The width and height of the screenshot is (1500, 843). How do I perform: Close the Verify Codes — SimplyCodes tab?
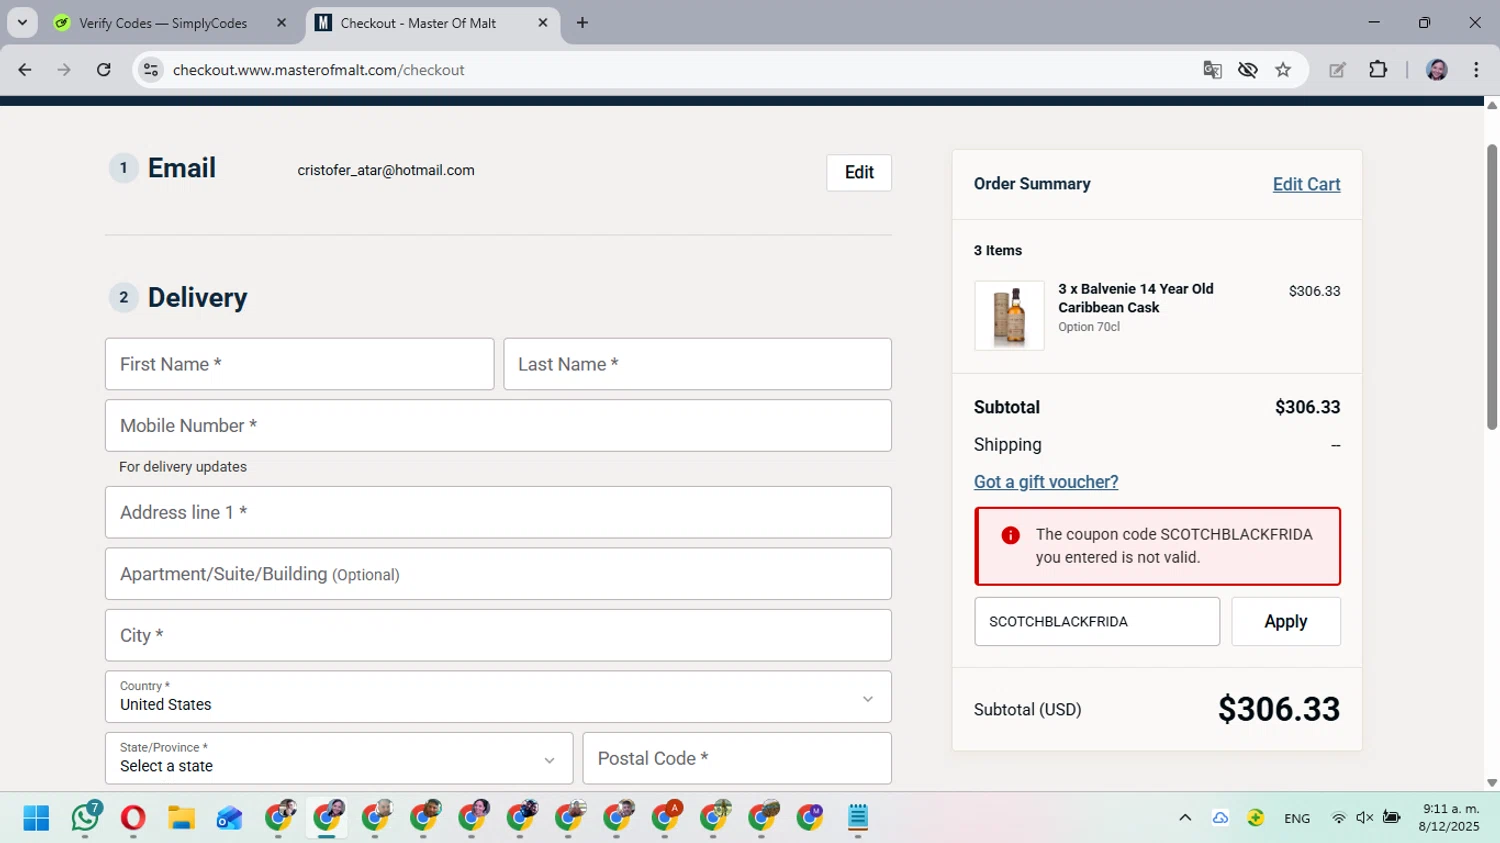[281, 23]
